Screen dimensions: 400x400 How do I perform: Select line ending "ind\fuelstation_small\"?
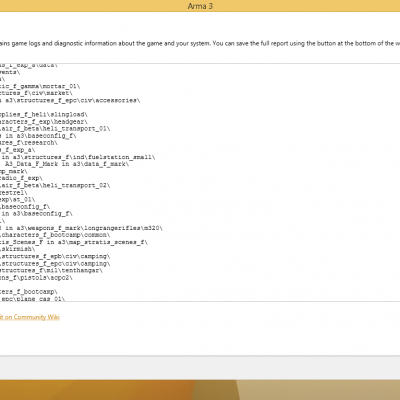(78, 157)
